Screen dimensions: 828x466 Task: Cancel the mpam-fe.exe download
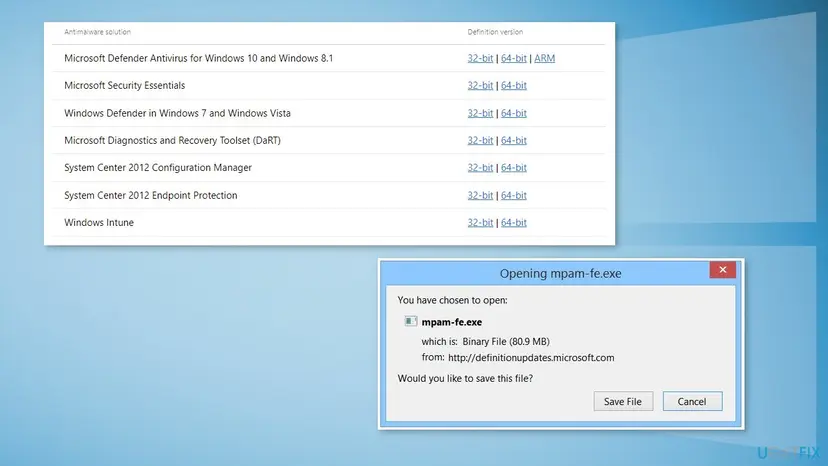[x=692, y=402]
